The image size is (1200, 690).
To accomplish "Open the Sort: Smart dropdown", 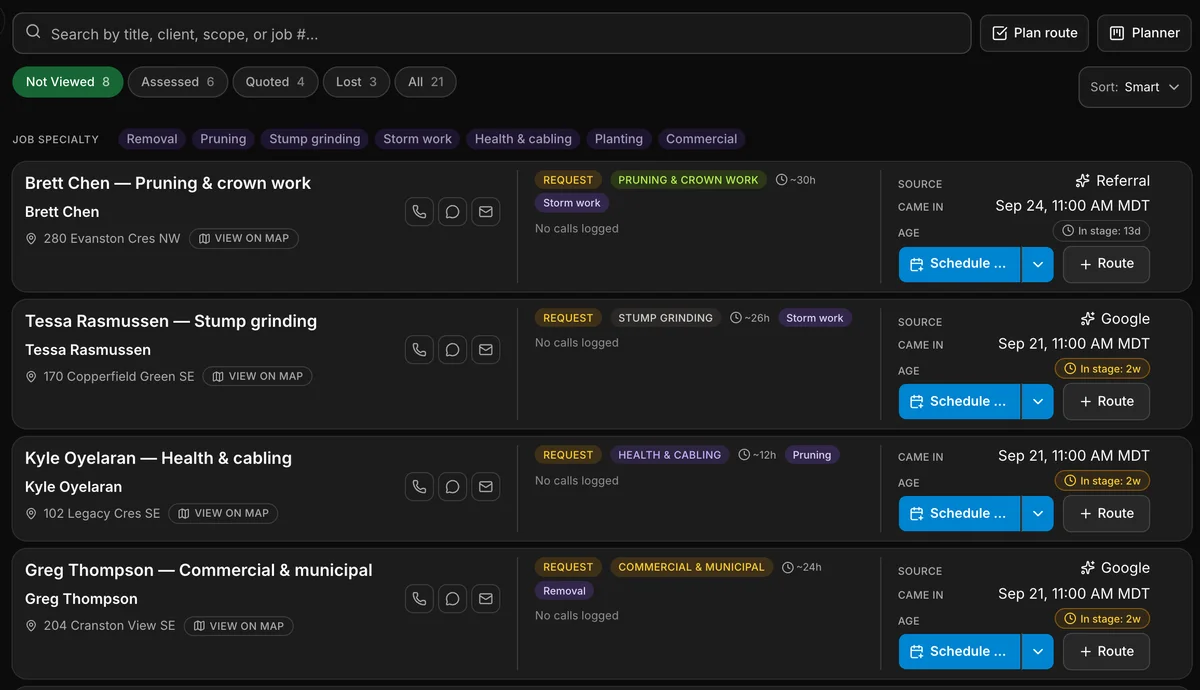I will [1135, 87].
